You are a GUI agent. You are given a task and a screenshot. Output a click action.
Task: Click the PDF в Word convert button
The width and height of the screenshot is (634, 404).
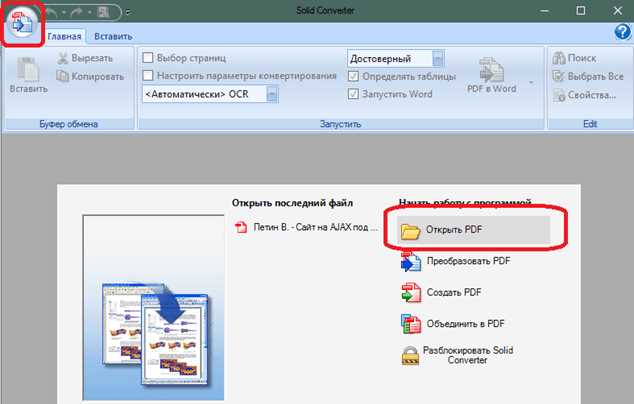pyautogui.click(x=491, y=75)
